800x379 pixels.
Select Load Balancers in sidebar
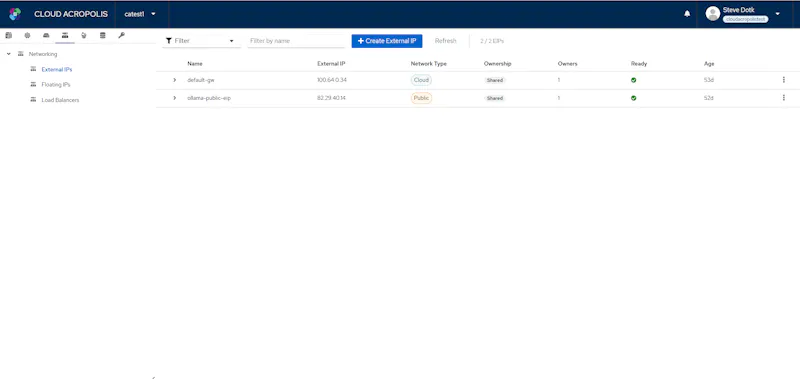click(x=60, y=100)
